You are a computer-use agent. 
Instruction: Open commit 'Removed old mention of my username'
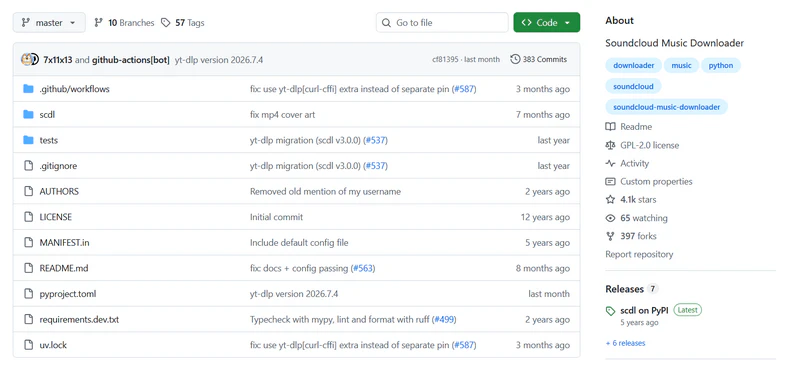pyautogui.click(x=326, y=191)
